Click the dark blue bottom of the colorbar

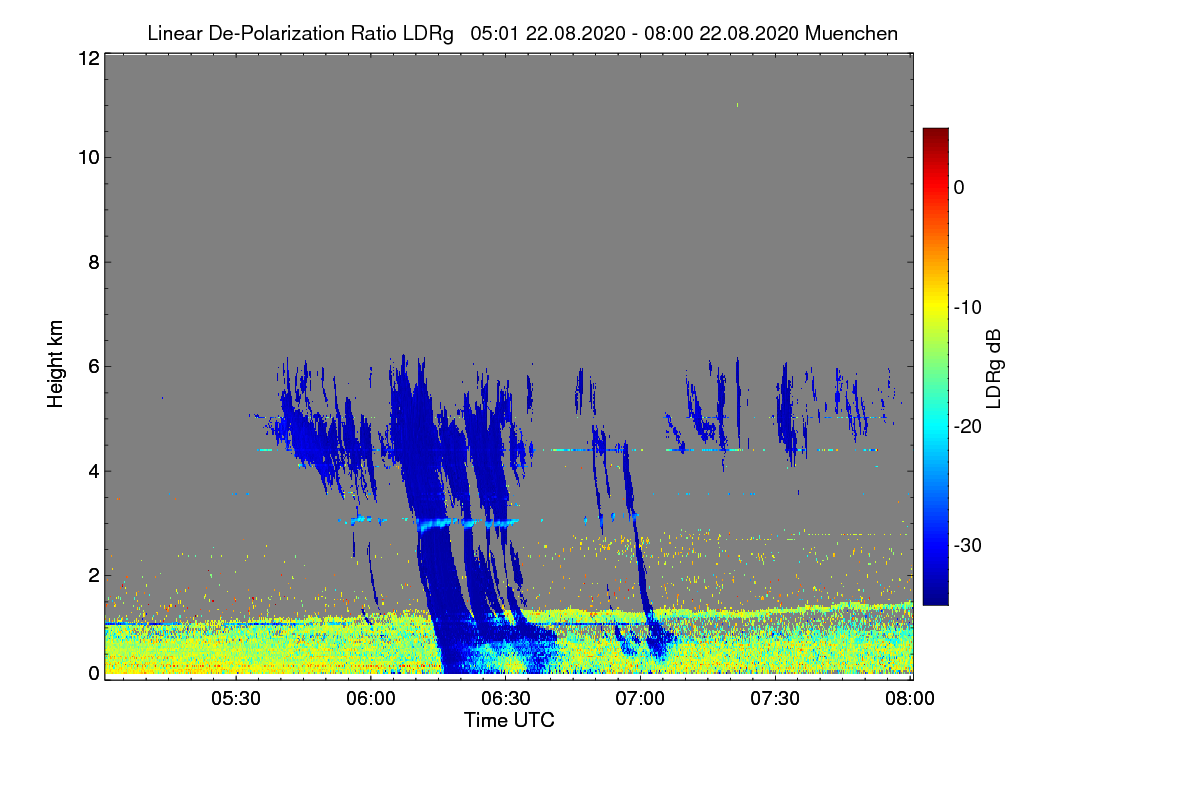[x=935, y=597]
